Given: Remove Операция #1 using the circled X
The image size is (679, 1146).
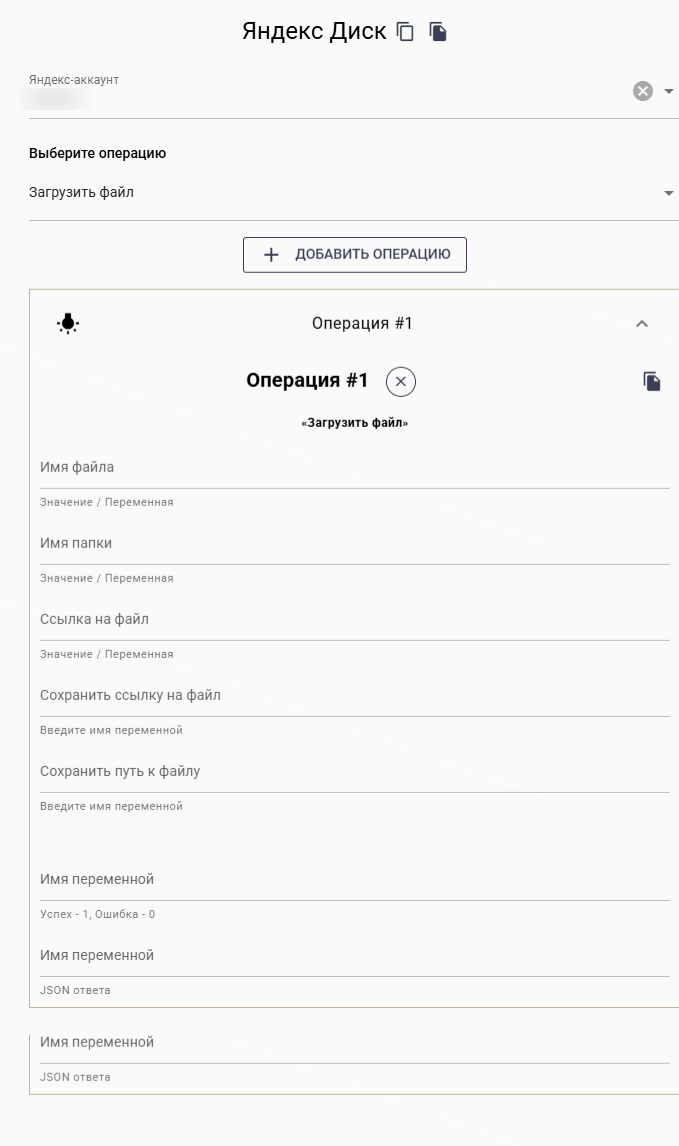Looking at the screenshot, I should (x=401, y=381).
